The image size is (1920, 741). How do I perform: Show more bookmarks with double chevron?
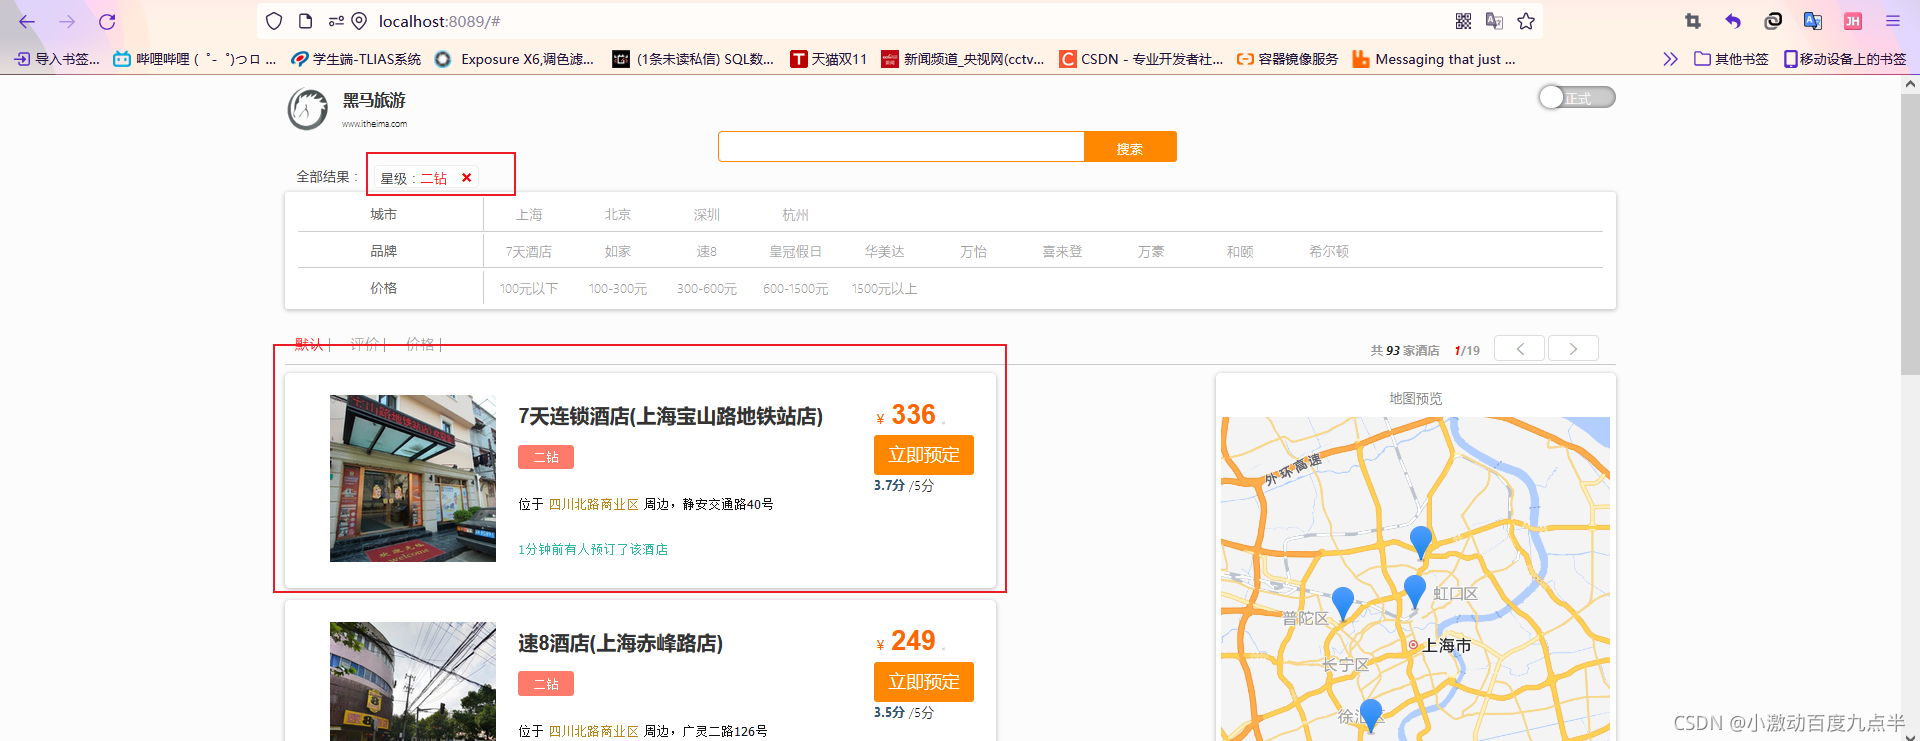pyautogui.click(x=1670, y=59)
